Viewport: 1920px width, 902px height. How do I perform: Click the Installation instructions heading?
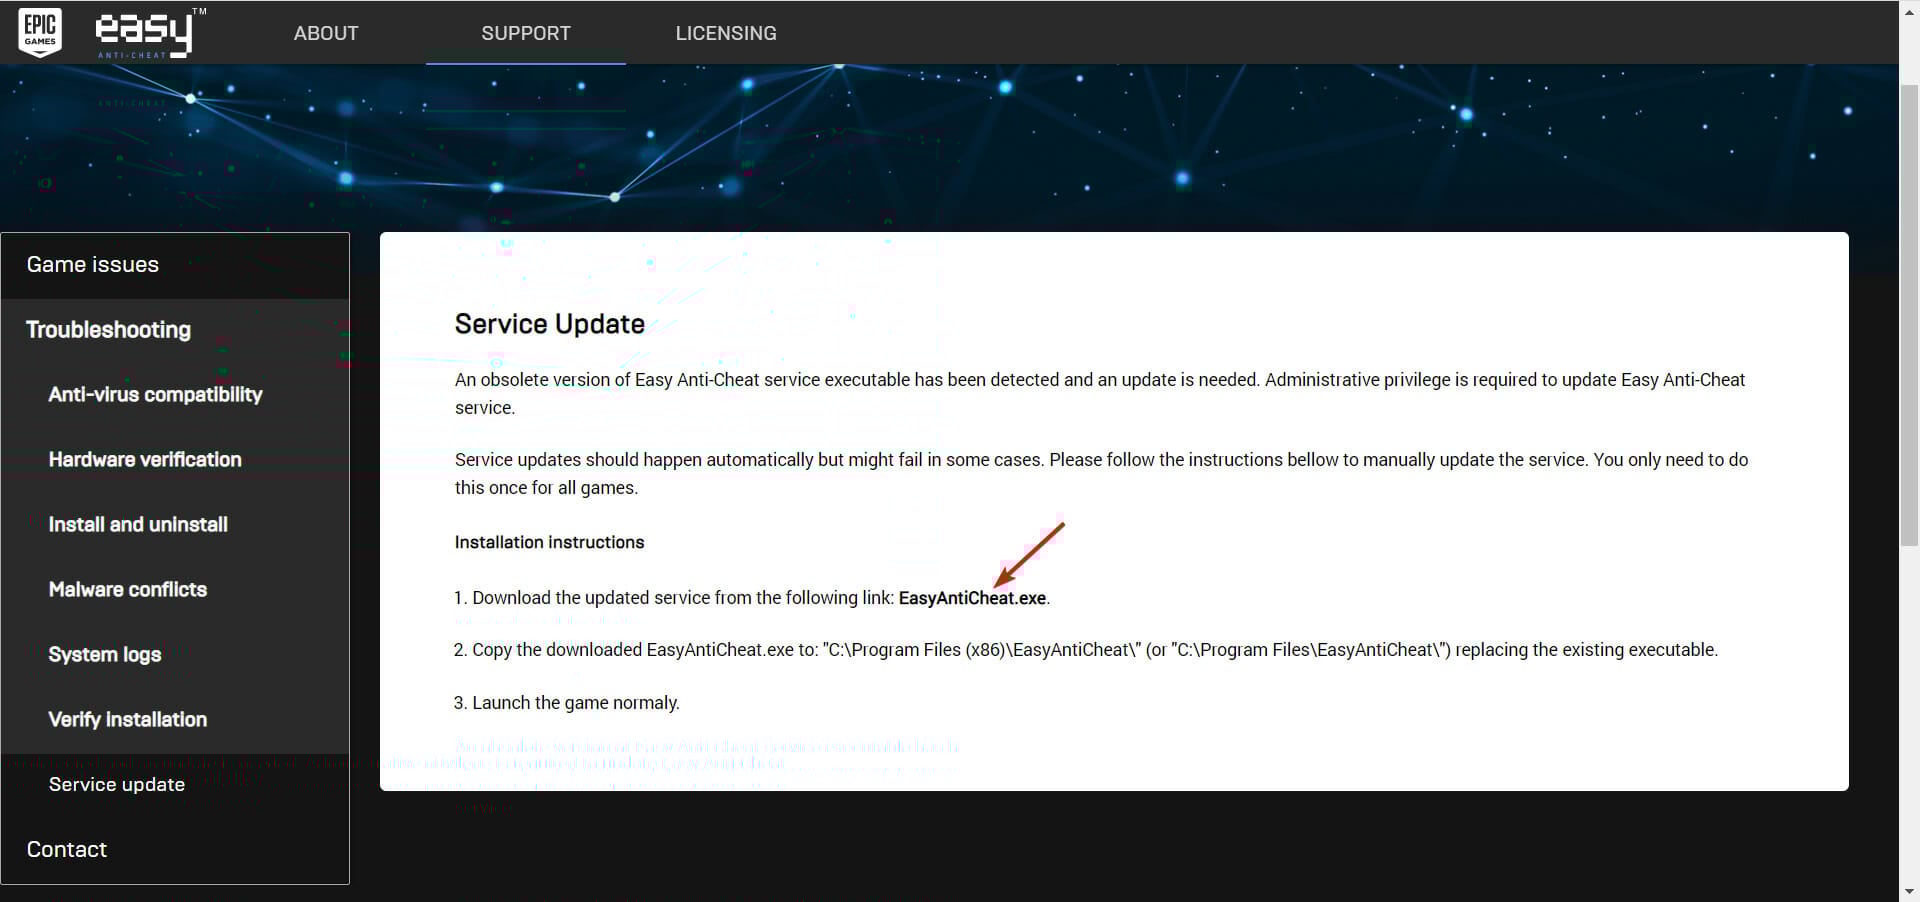point(549,542)
